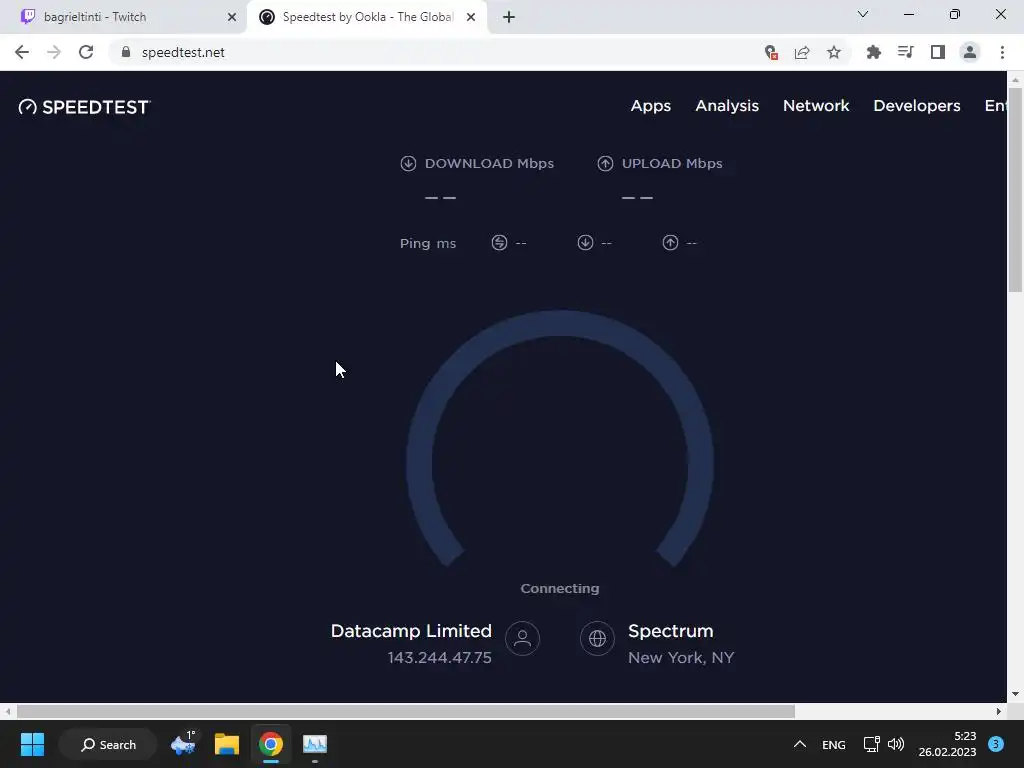Click the globe server icon next to Spectrum
Screen dimensions: 1024x768
tap(598, 638)
